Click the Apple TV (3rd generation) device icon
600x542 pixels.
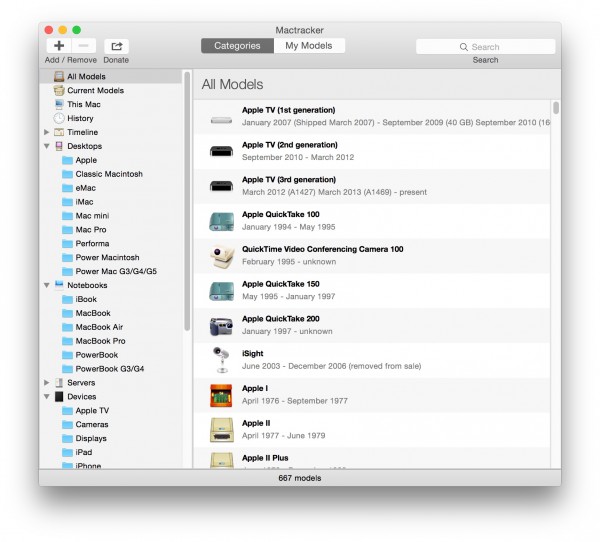point(221,186)
